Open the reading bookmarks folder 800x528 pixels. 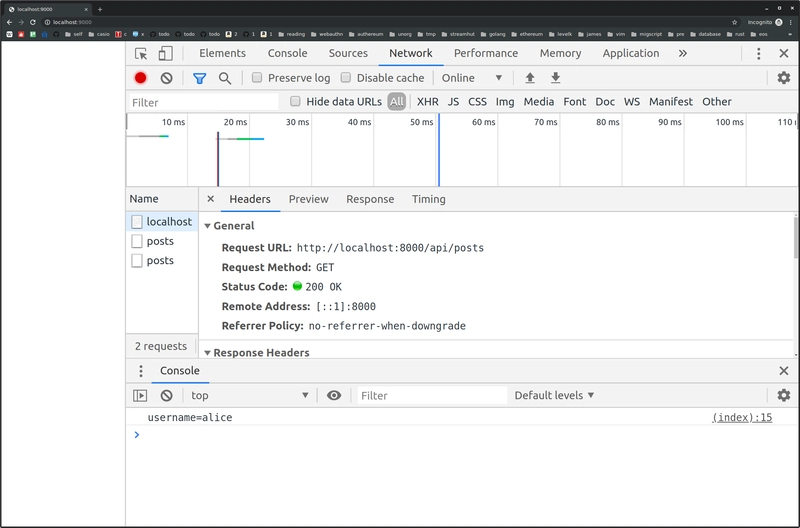click(x=291, y=34)
